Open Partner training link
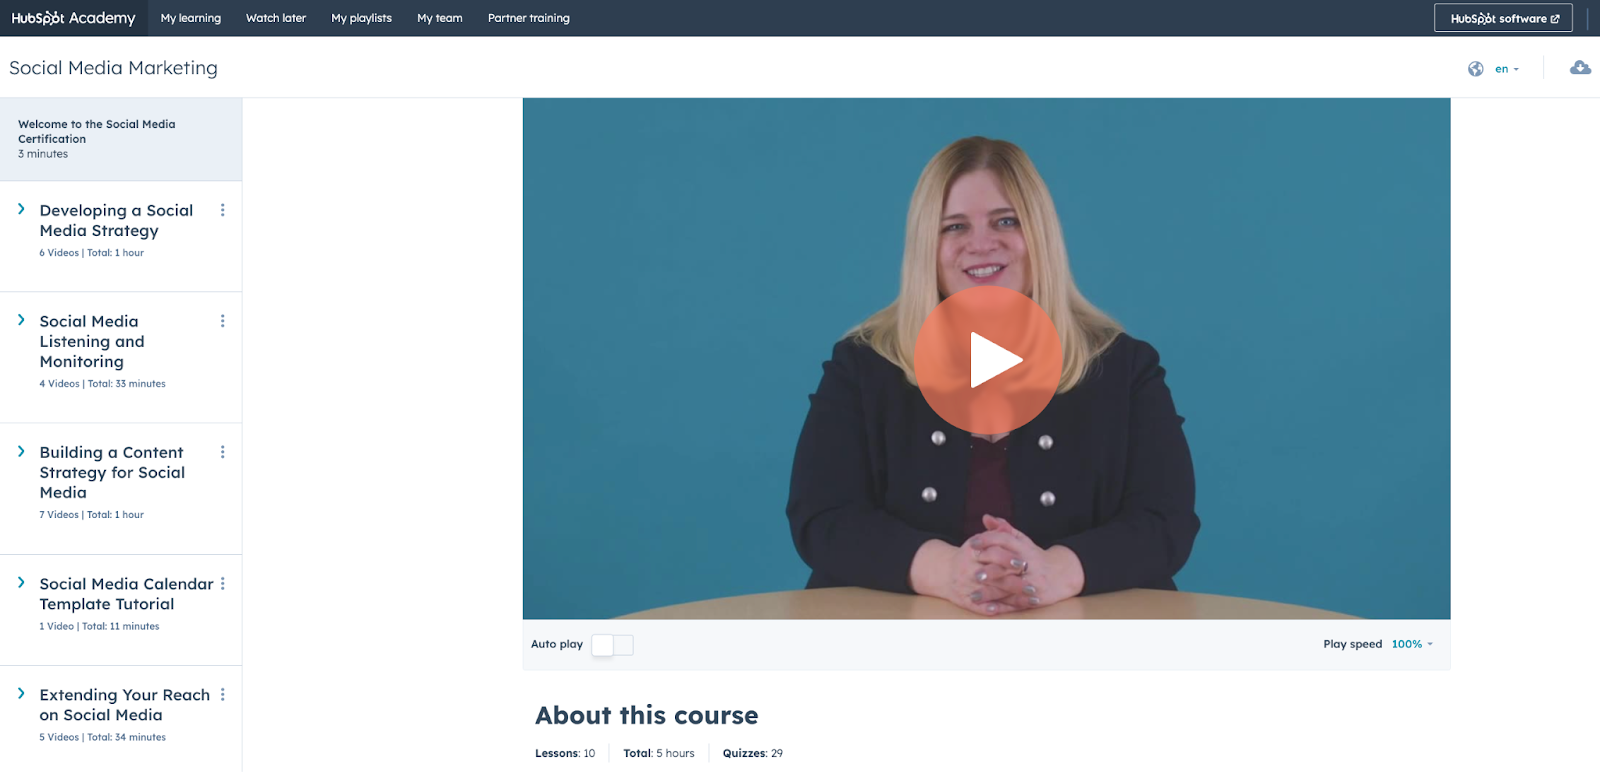The height and width of the screenshot is (772, 1600). click(x=529, y=18)
